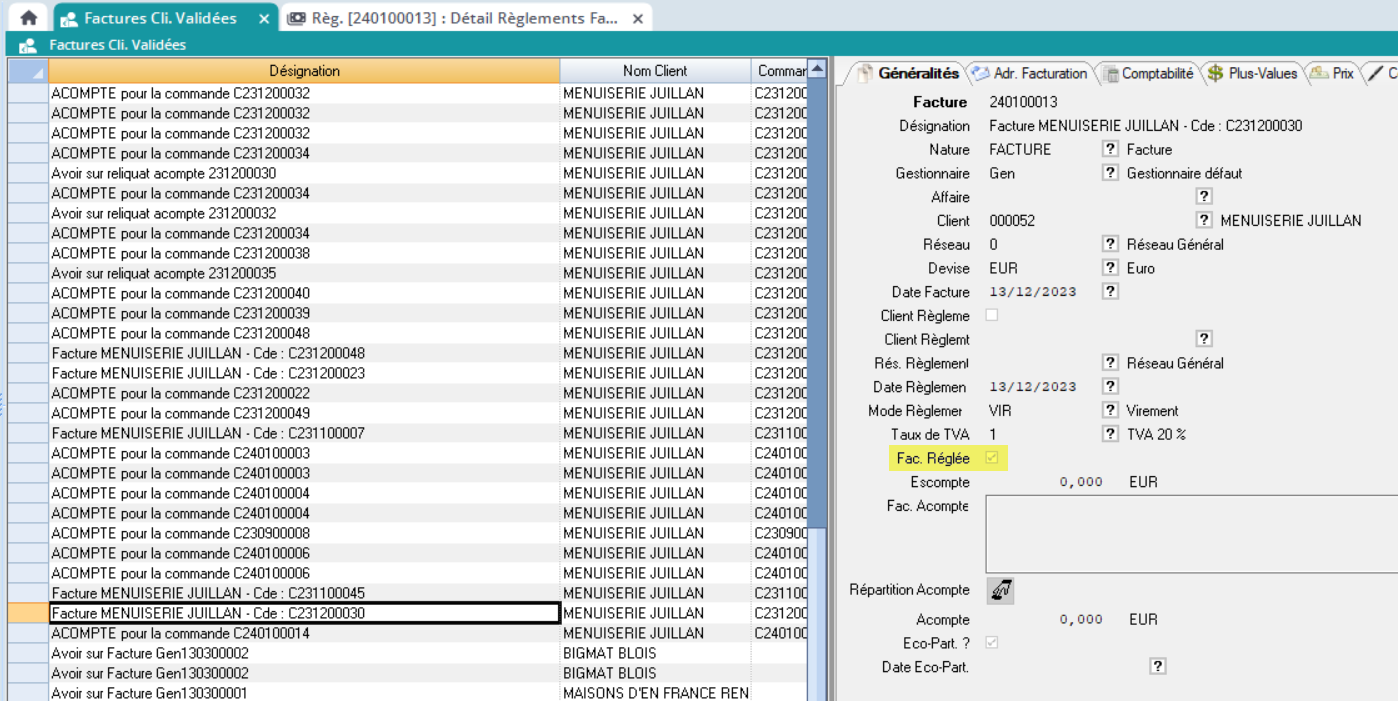Screen dimensions: 1398x701
Task: Open the Date Règlement '?' date picker
Action: pos(1110,386)
